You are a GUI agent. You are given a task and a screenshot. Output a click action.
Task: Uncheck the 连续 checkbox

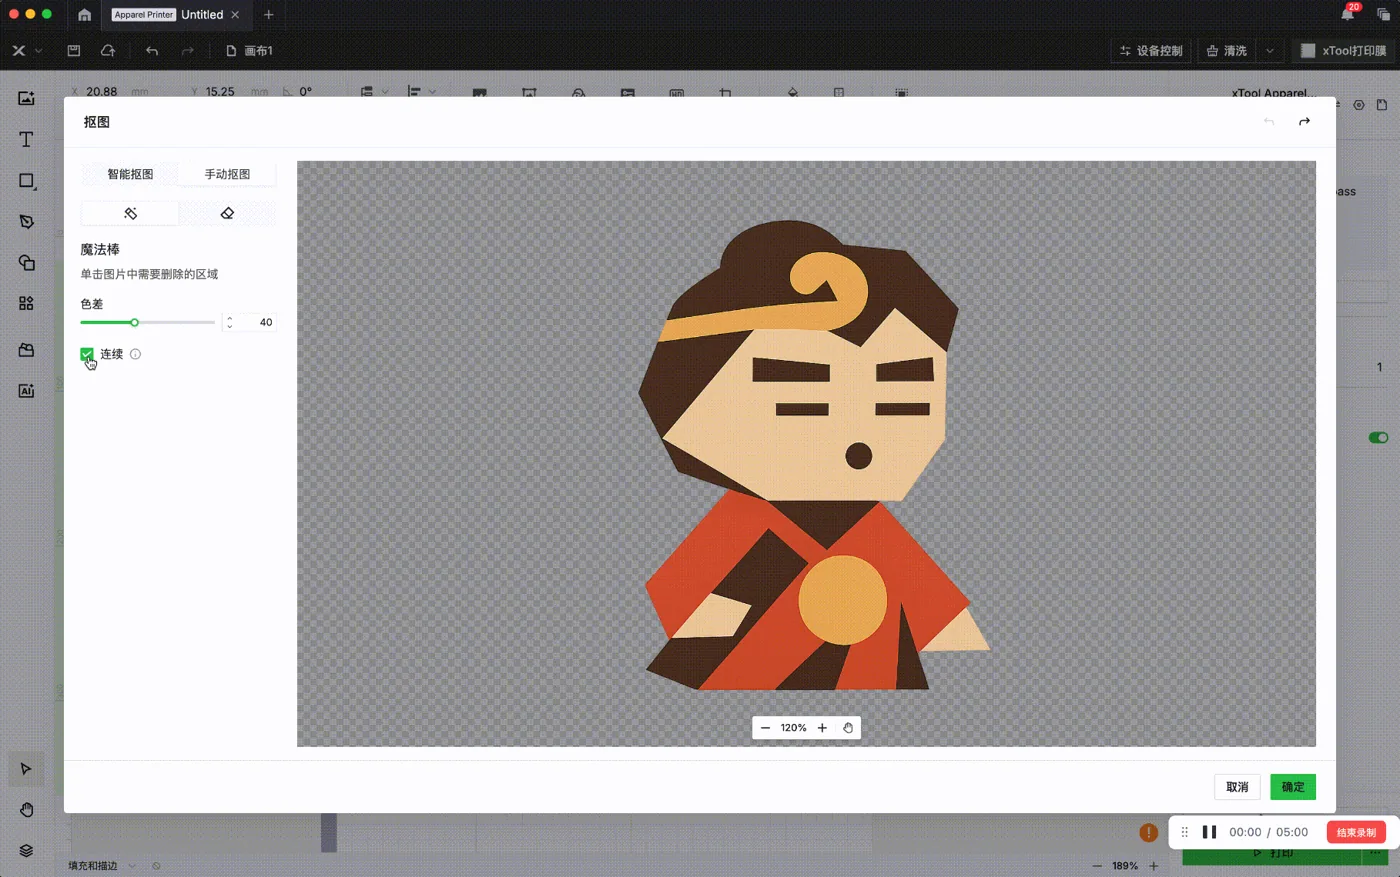click(87, 354)
